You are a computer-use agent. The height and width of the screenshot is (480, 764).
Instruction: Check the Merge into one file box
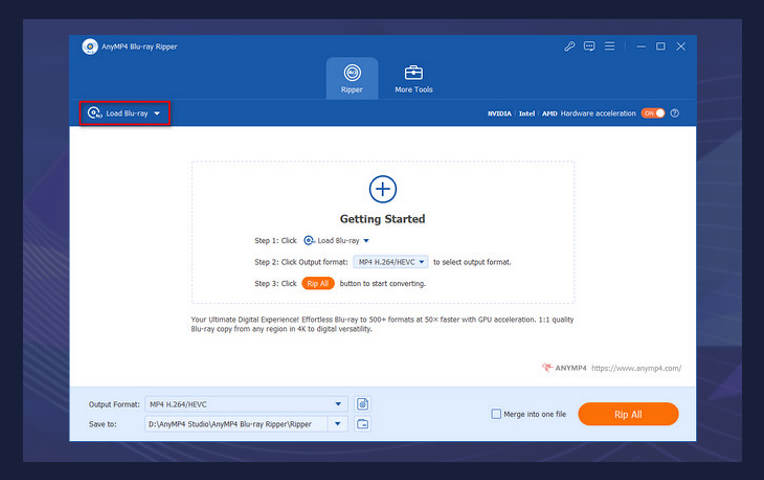pyautogui.click(x=496, y=414)
